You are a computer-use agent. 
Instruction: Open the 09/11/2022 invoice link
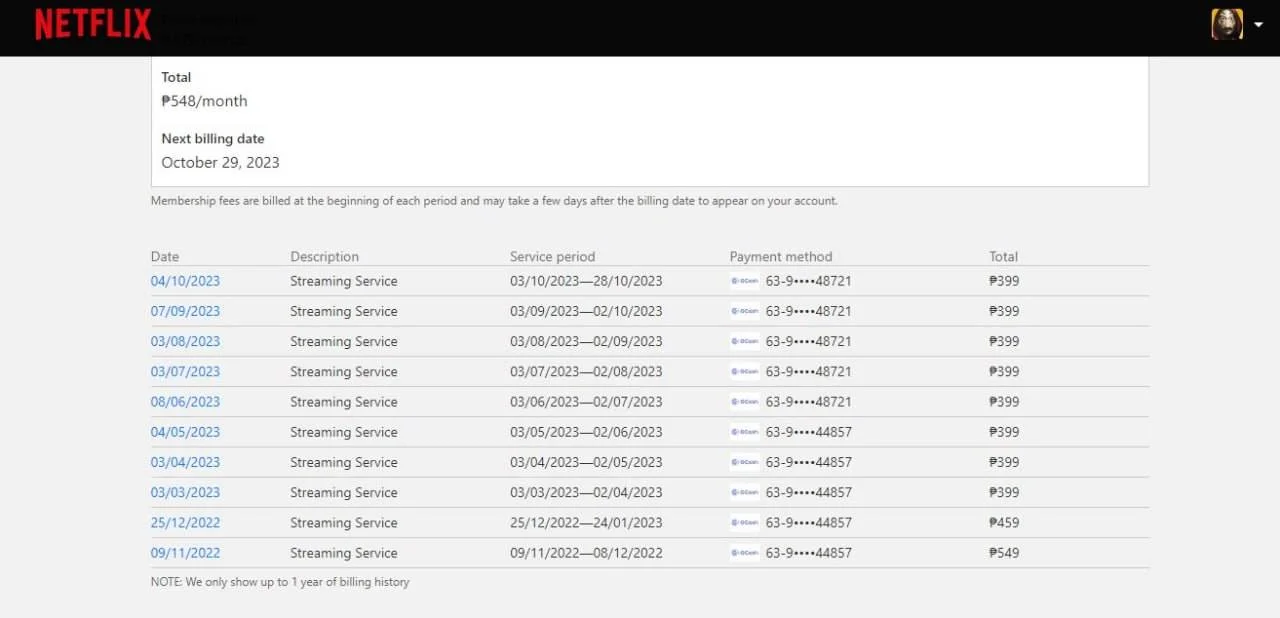(185, 553)
